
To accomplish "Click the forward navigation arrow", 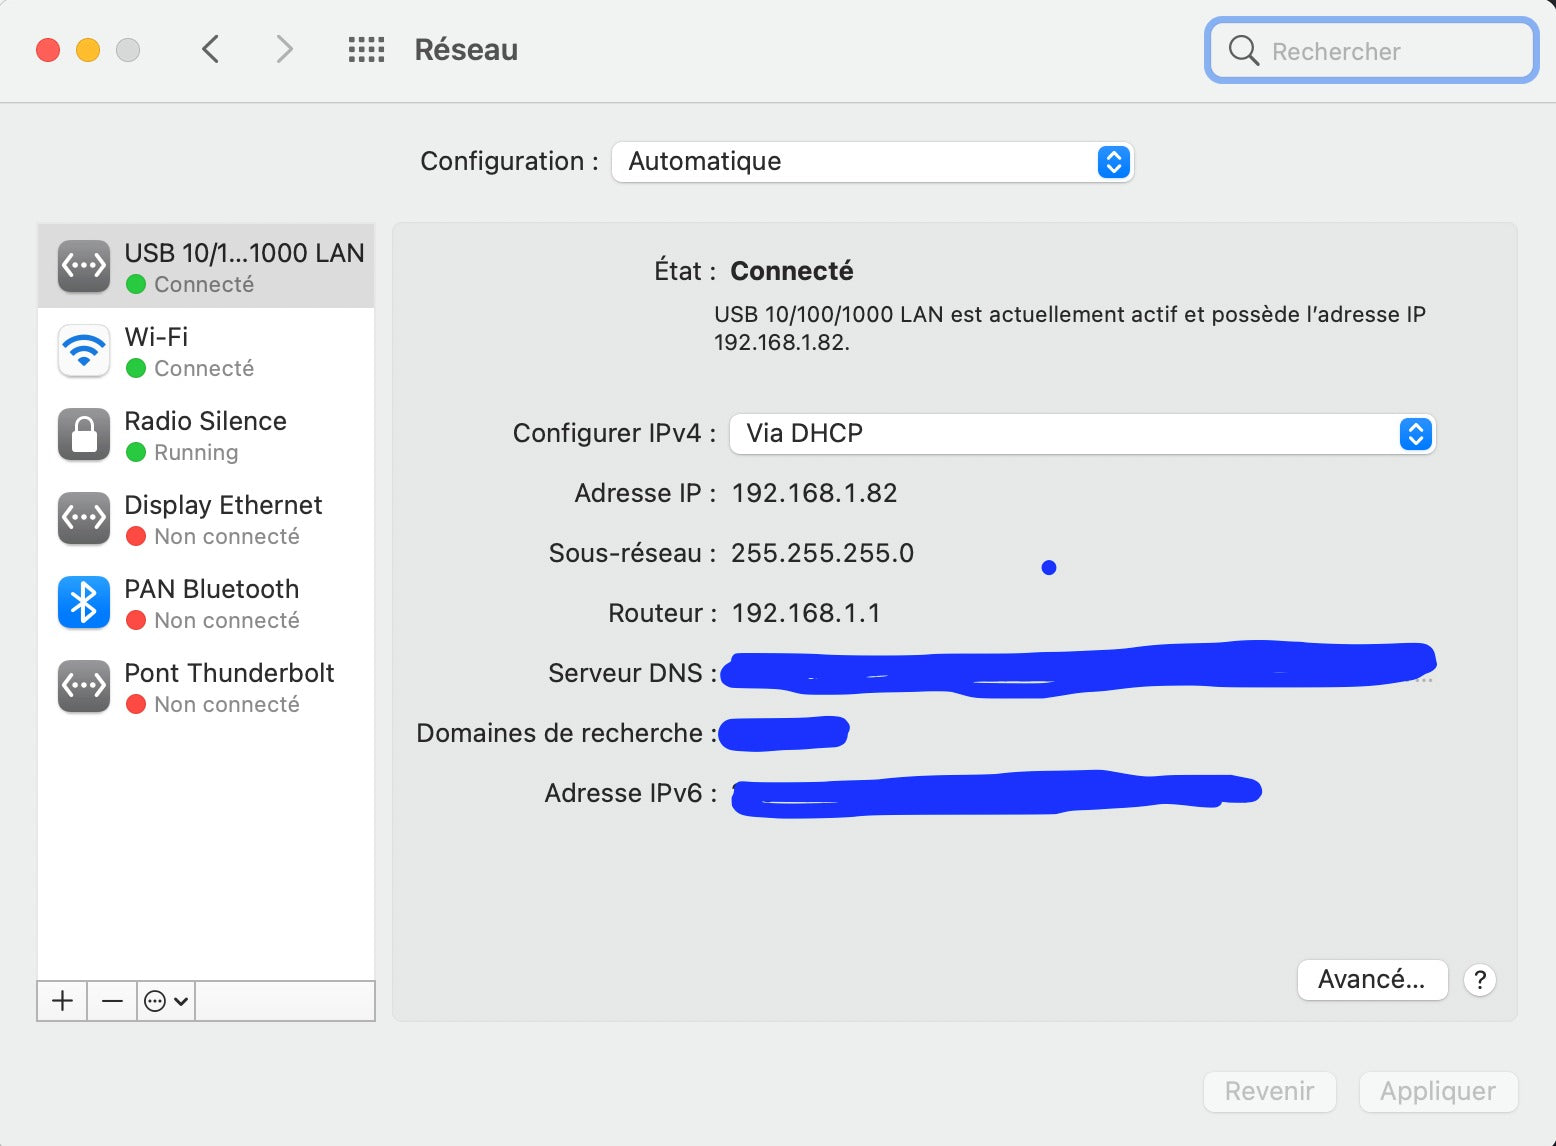I will (x=285, y=49).
